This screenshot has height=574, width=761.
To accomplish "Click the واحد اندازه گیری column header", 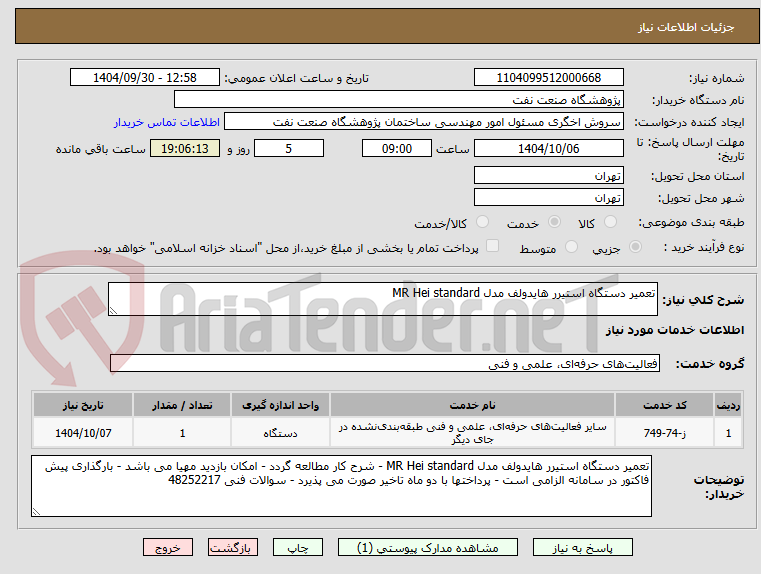I will click(280, 405).
